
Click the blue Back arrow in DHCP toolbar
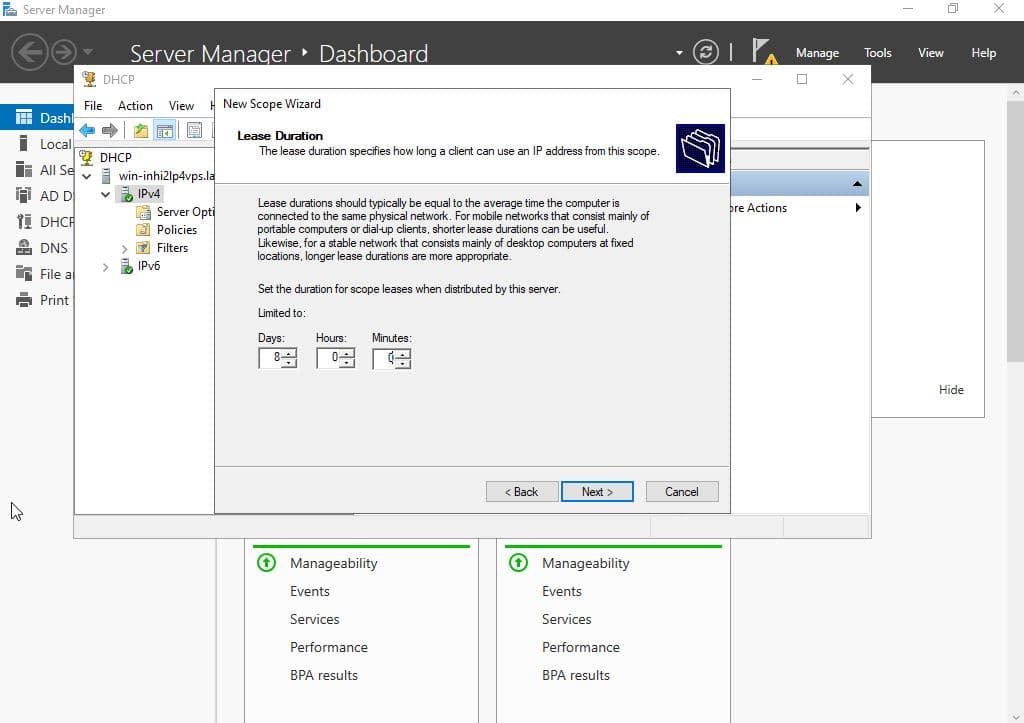[x=87, y=130]
